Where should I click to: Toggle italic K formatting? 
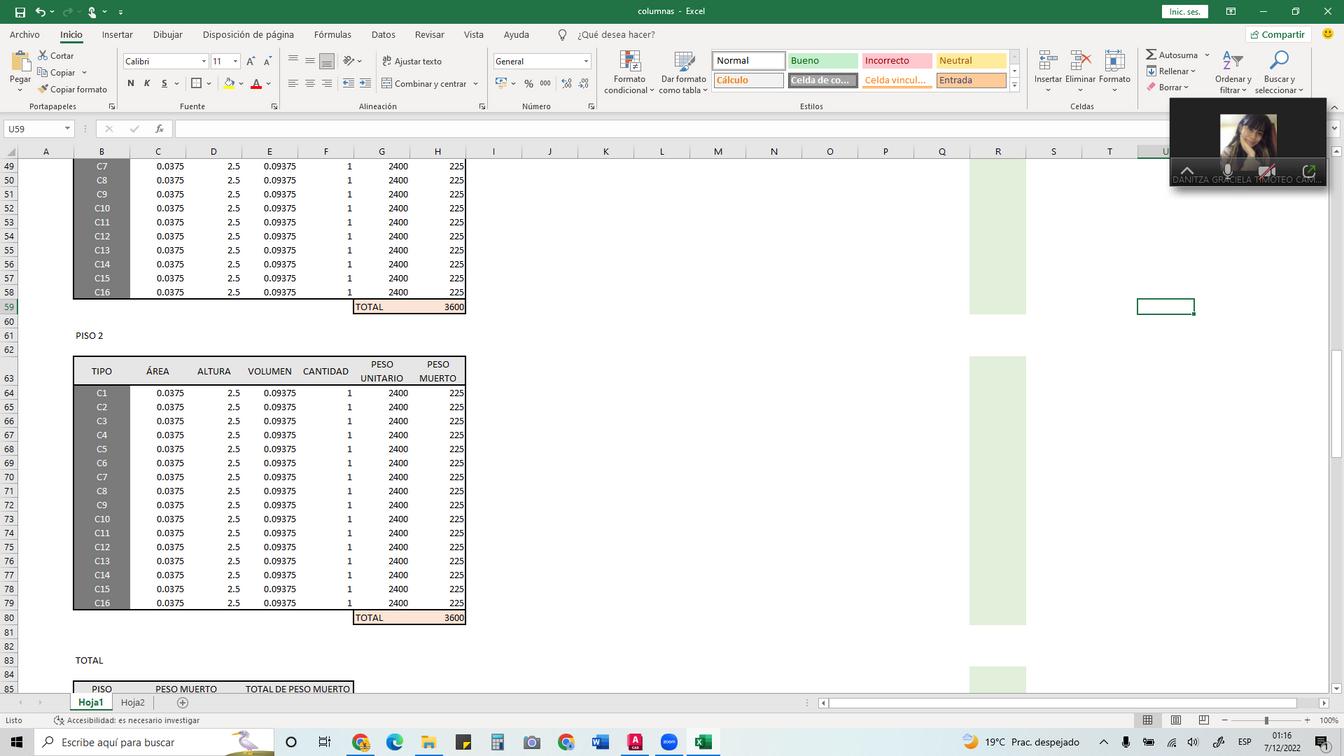[x=147, y=84]
